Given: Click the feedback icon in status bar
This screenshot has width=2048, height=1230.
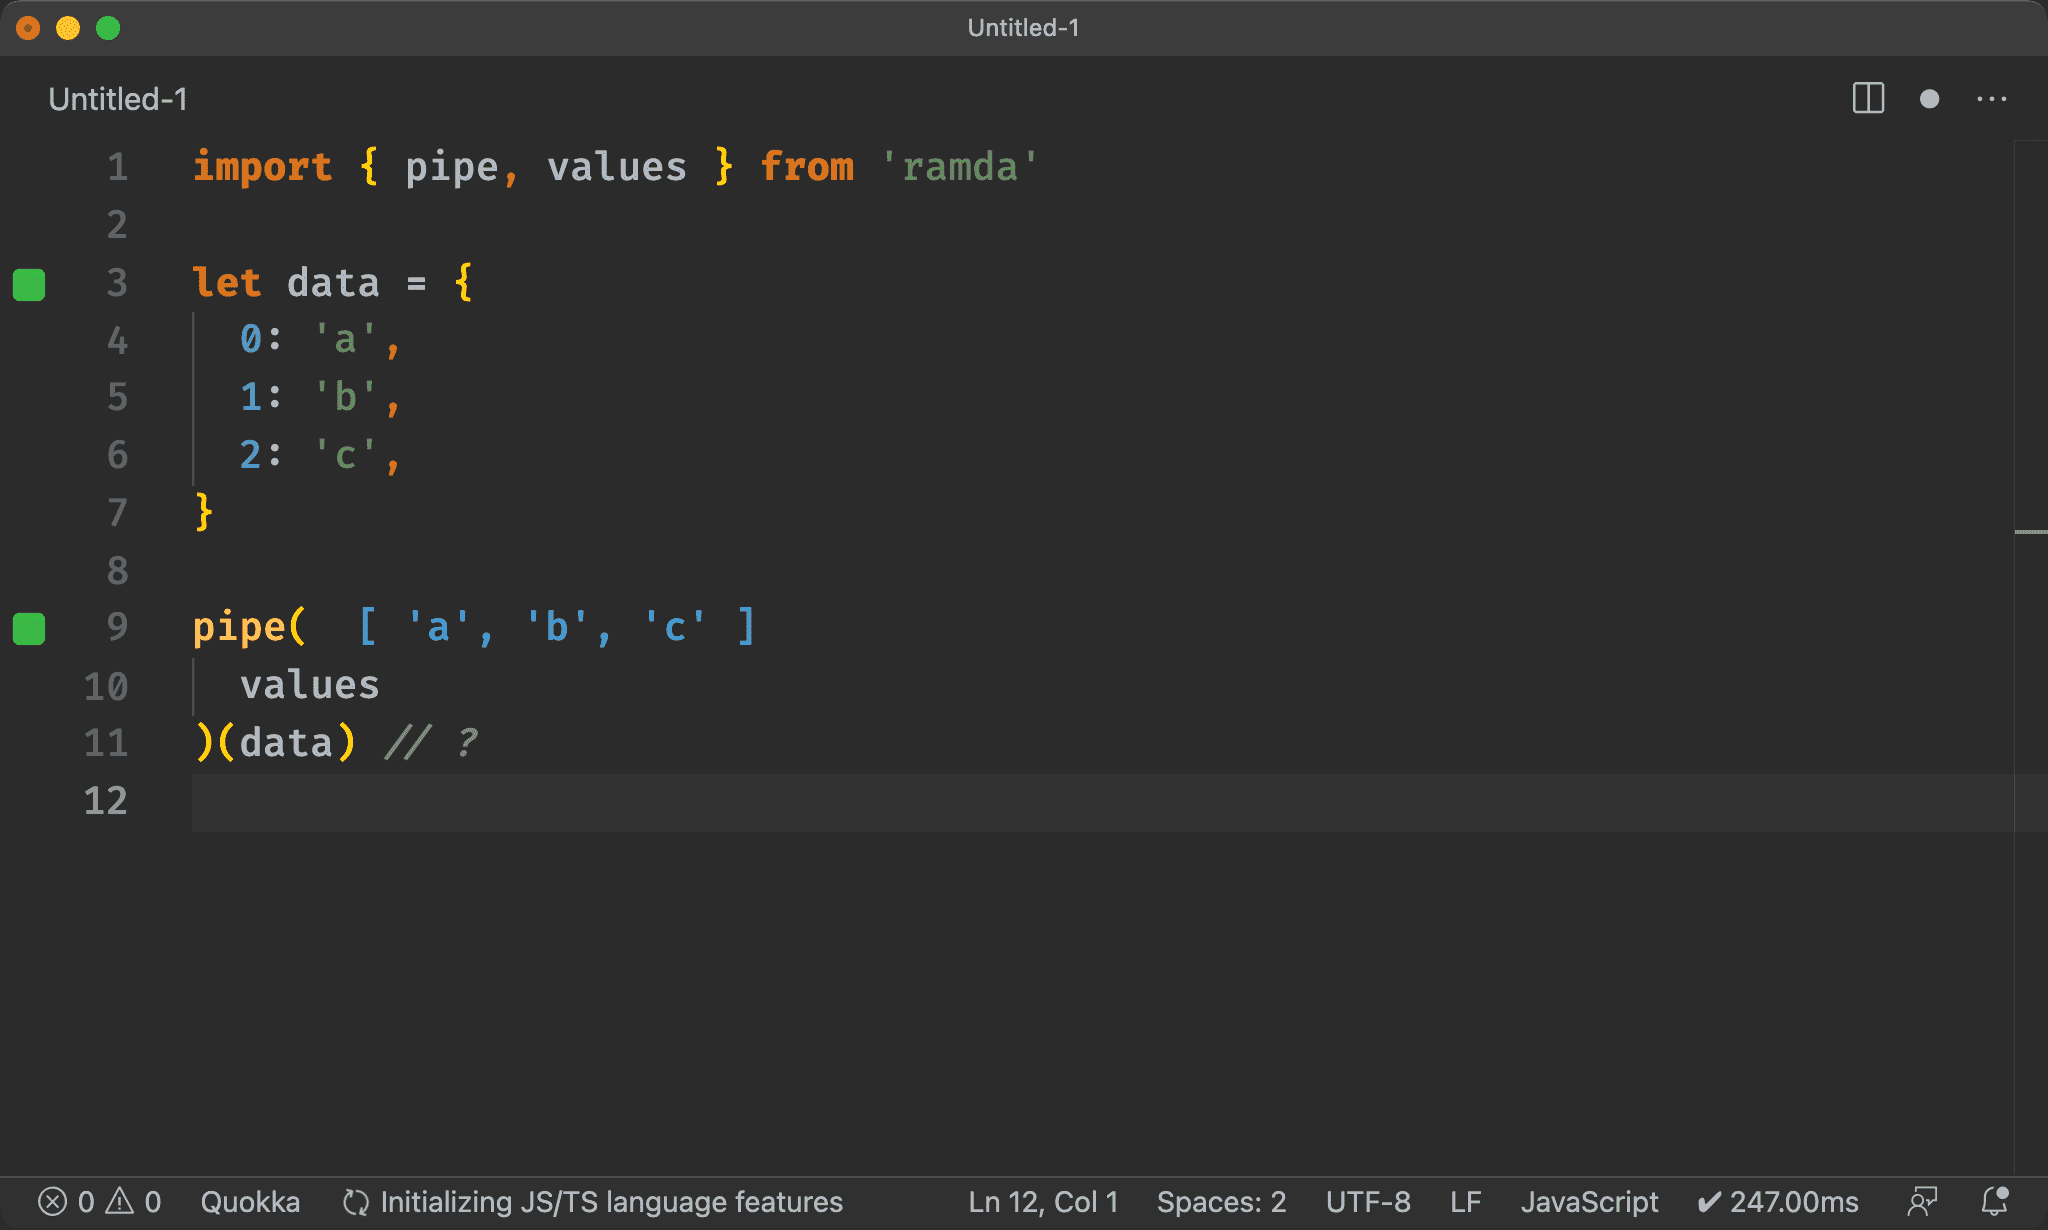Looking at the screenshot, I should [x=1922, y=1201].
